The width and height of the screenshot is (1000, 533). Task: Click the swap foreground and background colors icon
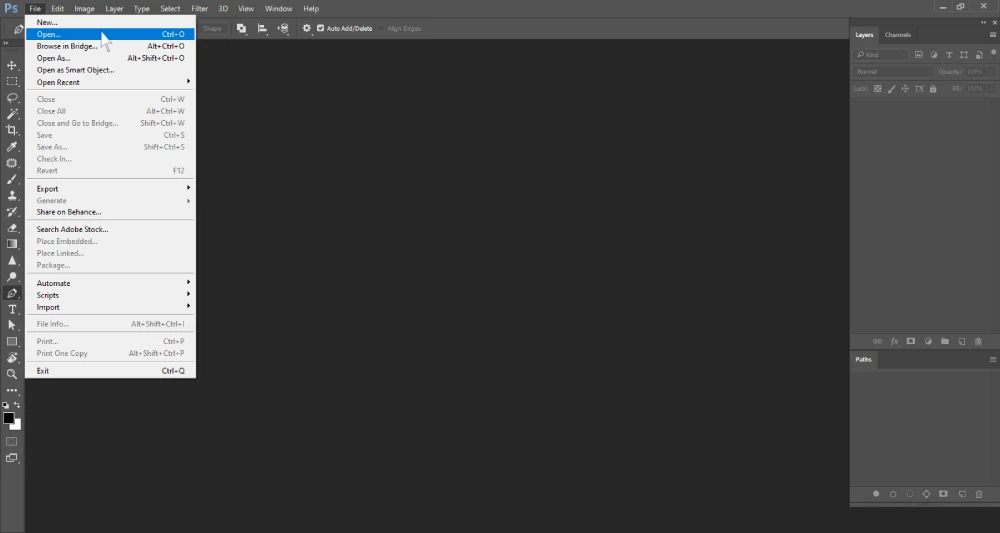[17, 405]
